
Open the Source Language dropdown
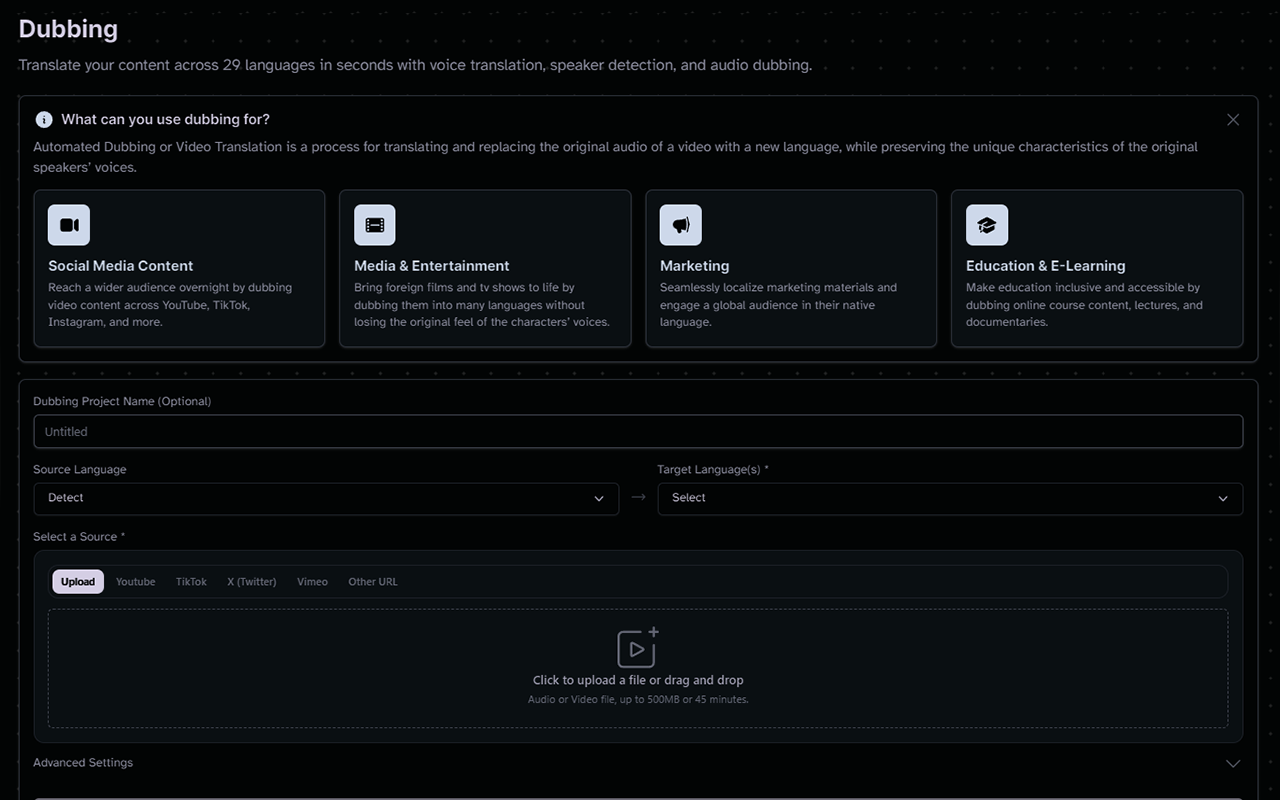tap(326, 498)
